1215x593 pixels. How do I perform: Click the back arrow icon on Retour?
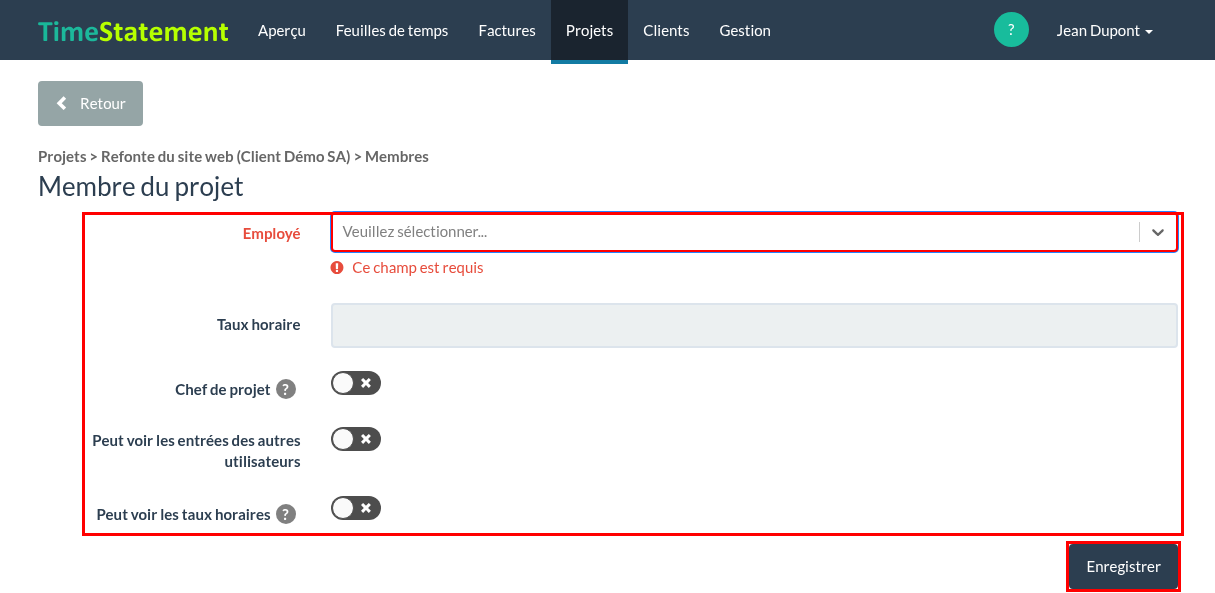pos(62,103)
